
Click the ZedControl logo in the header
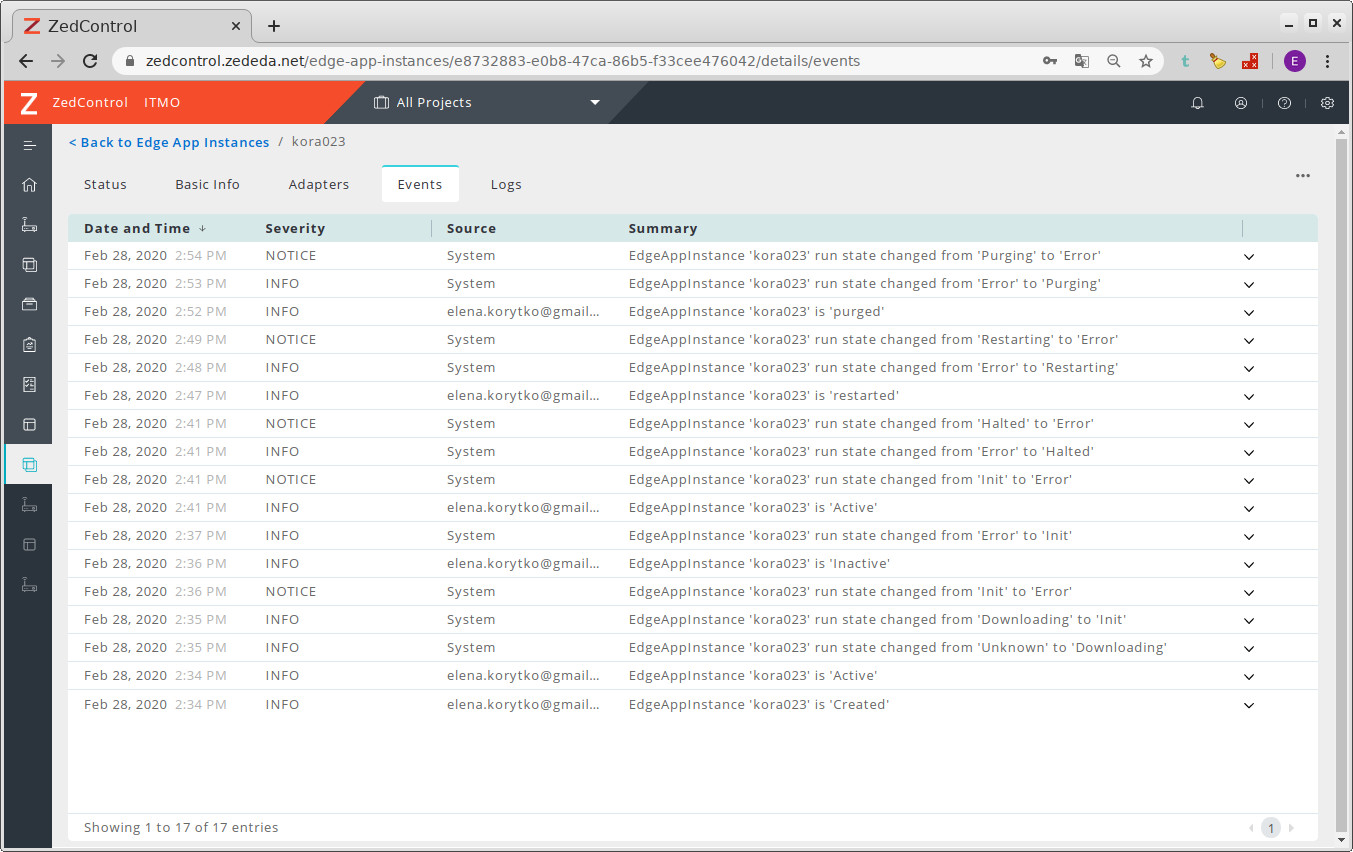coord(29,103)
